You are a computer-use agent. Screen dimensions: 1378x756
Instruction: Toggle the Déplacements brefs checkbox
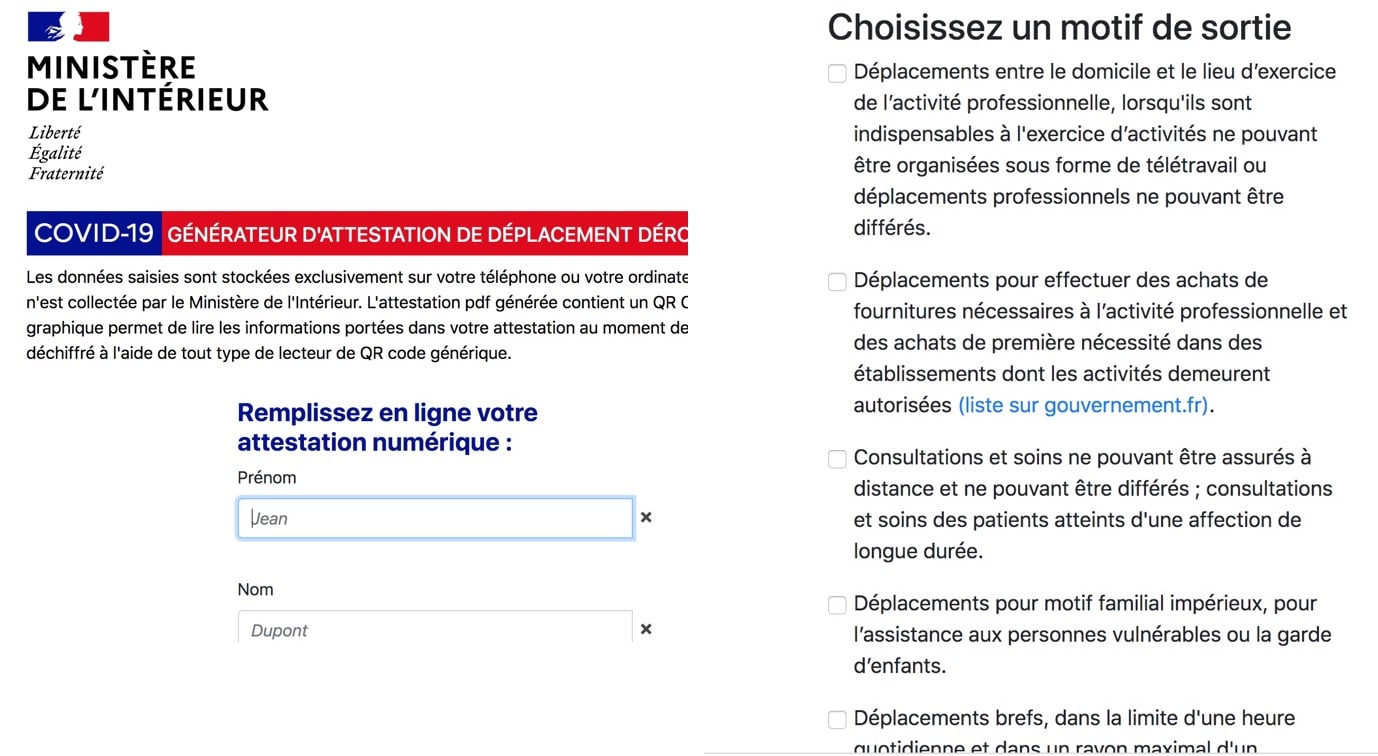point(837,720)
